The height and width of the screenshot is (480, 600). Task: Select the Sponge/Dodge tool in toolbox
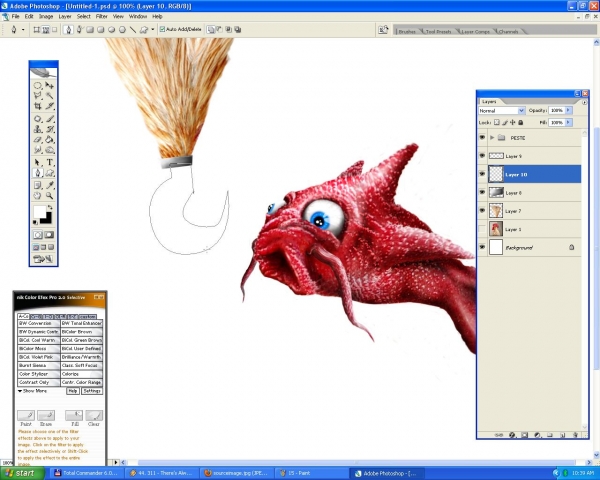pyautogui.click(x=50, y=150)
